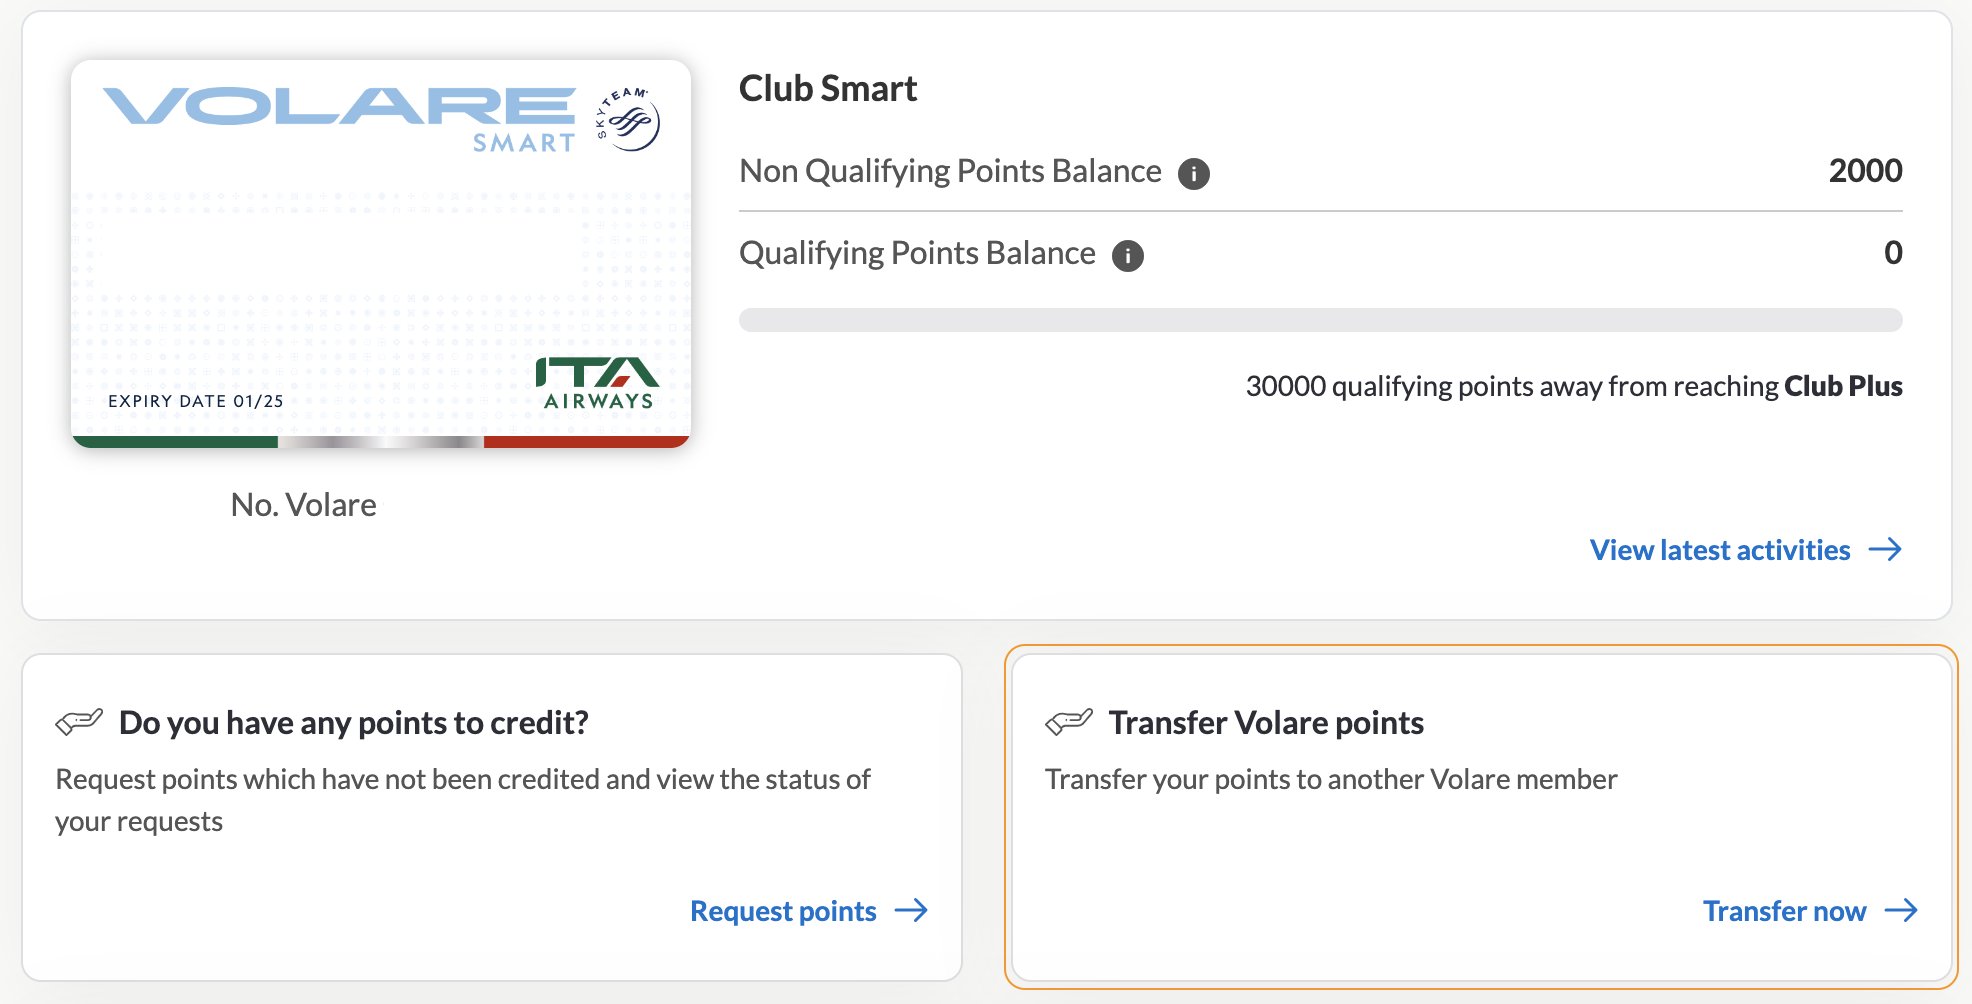The height and width of the screenshot is (1004, 1972).
Task: Click the Volare Smart membership card
Action: point(381,254)
